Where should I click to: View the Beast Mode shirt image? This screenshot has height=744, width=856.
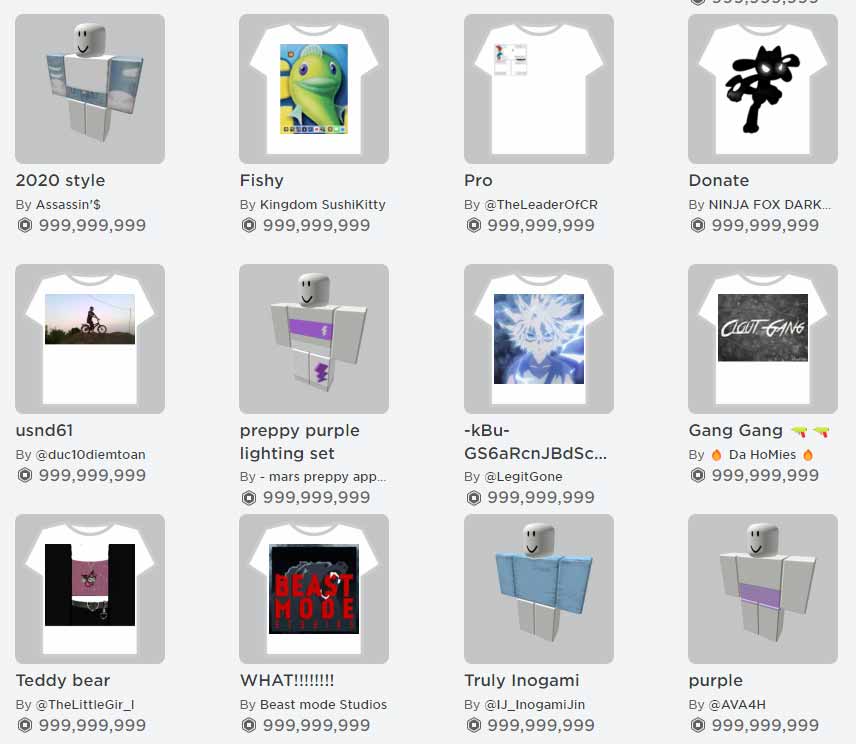(x=314, y=589)
